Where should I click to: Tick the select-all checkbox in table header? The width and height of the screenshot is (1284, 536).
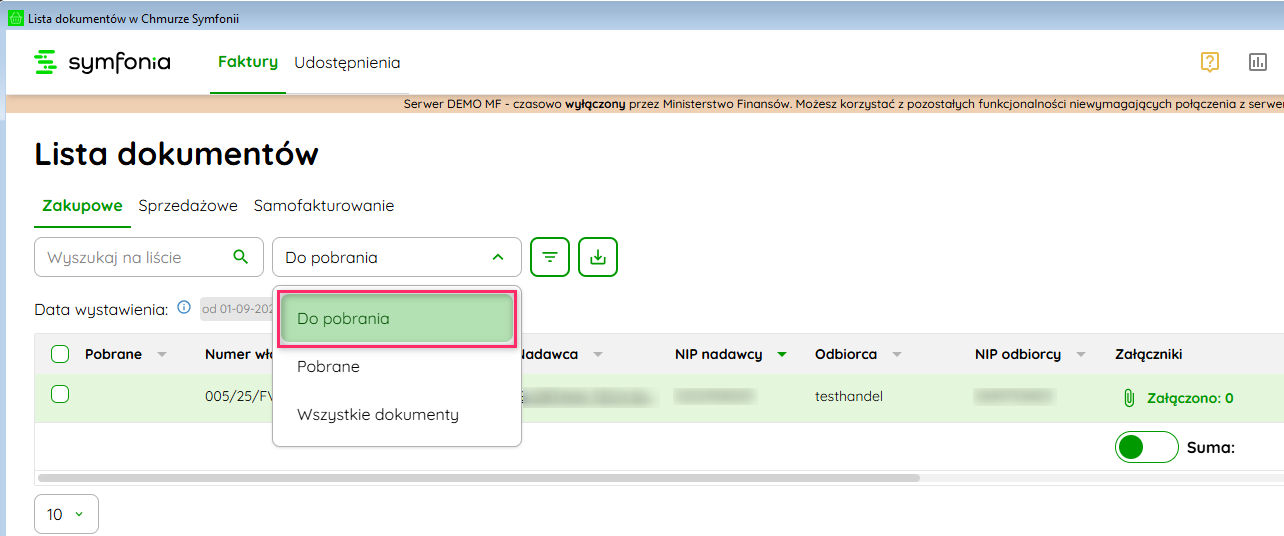(60, 354)
